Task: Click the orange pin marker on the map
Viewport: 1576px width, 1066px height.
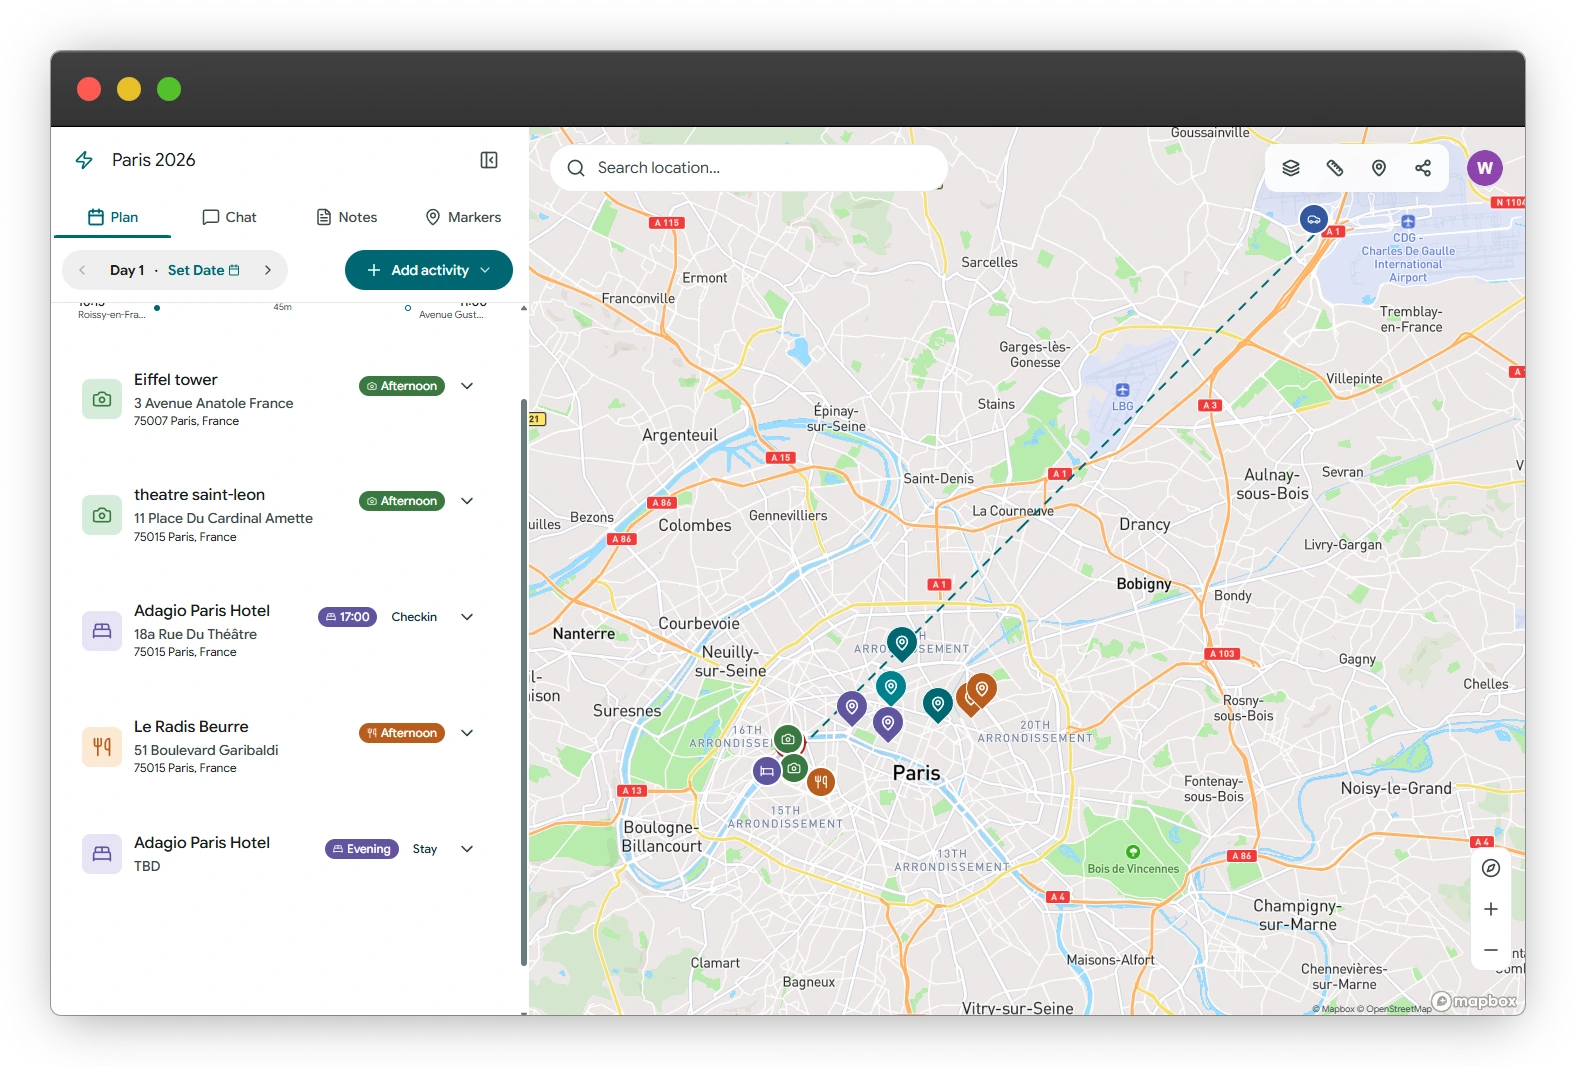Action: (982, 690)
